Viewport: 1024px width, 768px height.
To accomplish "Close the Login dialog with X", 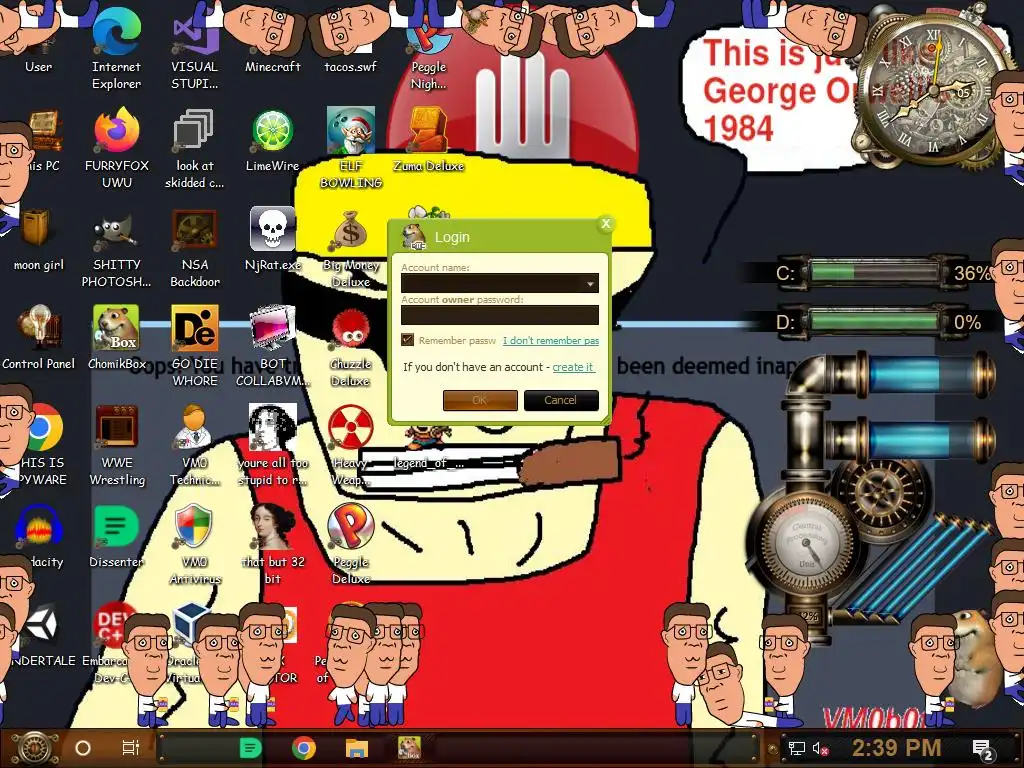I will pyautogui.click(x=605, y=224).
